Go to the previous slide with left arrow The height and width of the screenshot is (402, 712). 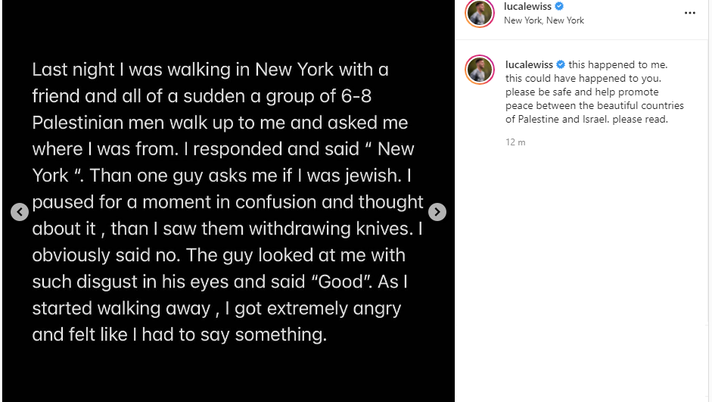[19, 212]
